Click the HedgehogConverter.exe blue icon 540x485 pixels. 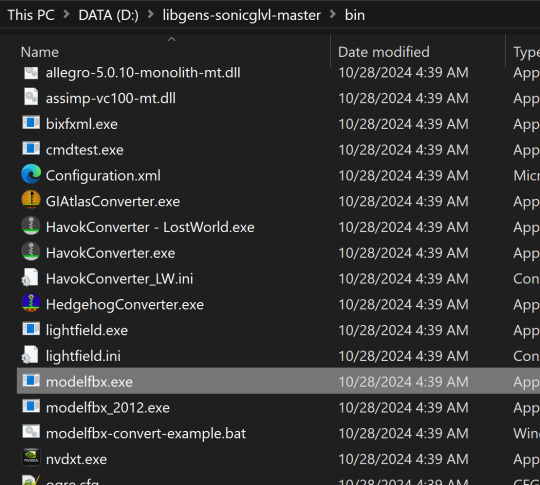click(31, 303)
